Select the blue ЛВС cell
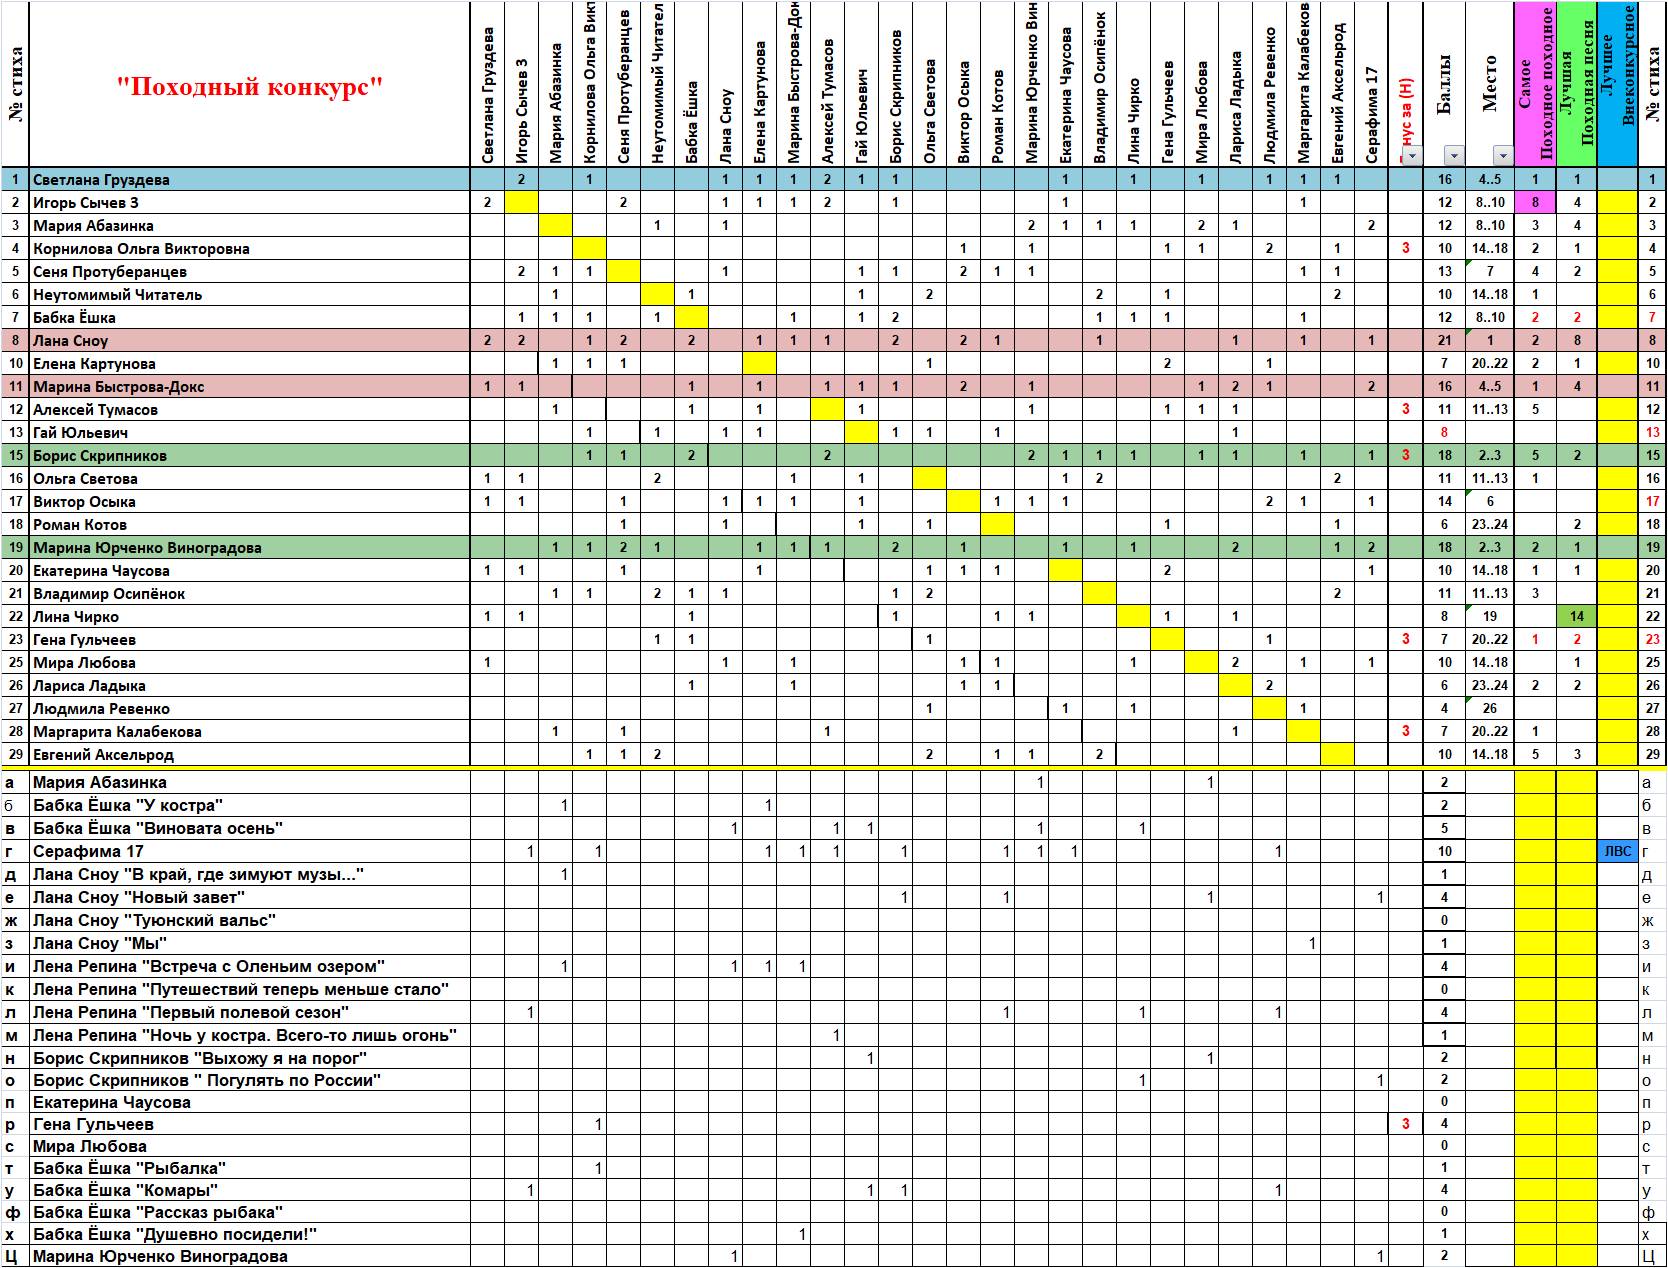The height and width of the screenshot is (1268, 1668). tap(1617, 852)
